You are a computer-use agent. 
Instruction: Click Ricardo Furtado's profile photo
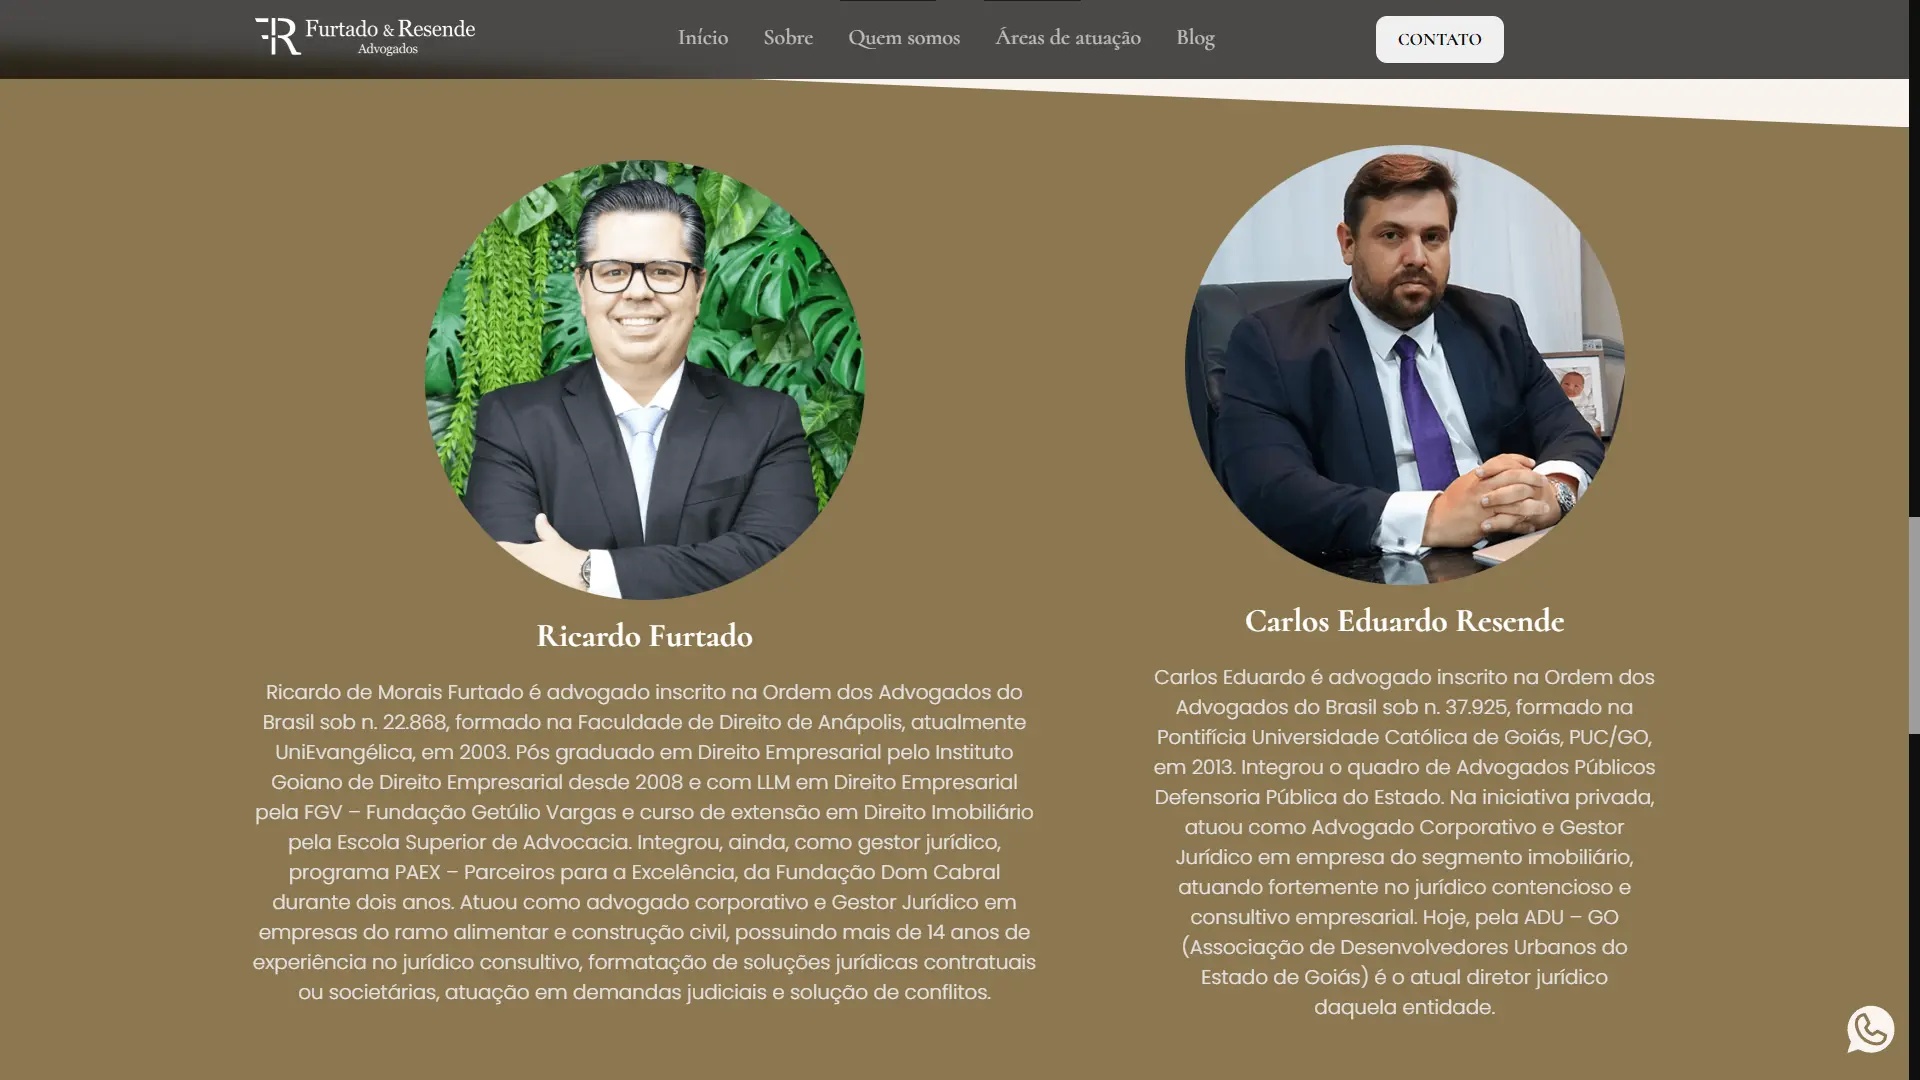(645, 380)
